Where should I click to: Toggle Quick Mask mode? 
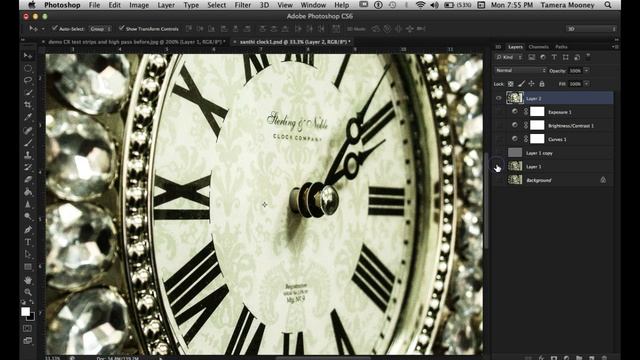coord(27,329)
